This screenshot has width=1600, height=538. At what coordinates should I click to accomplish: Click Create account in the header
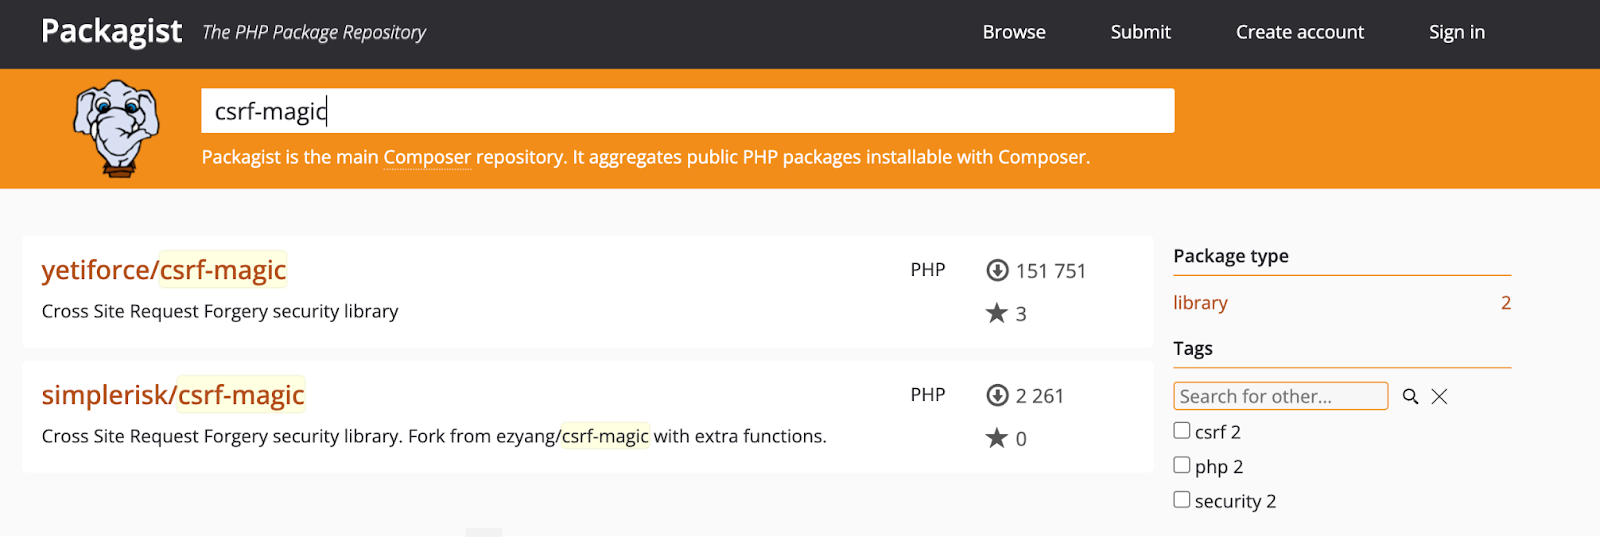(1299, 32)
